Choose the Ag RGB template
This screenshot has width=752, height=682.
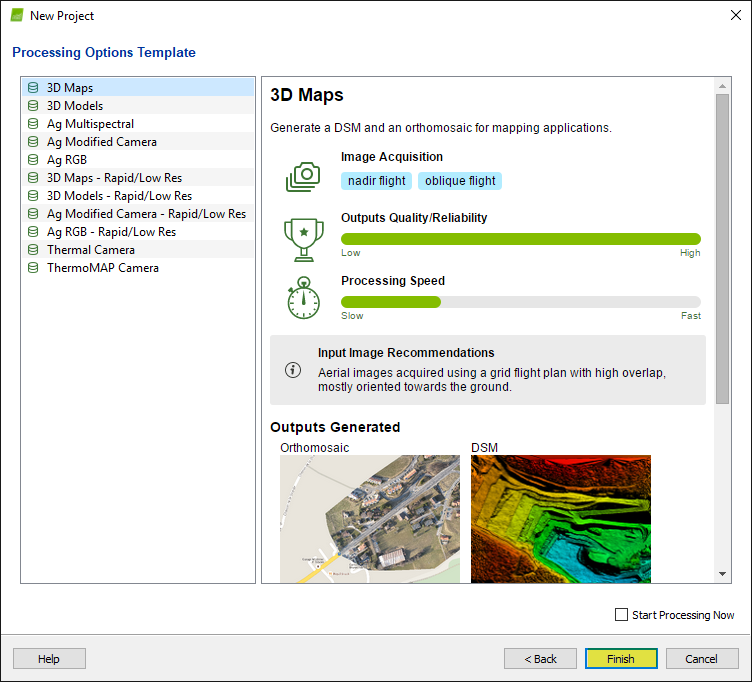[66, 160]
